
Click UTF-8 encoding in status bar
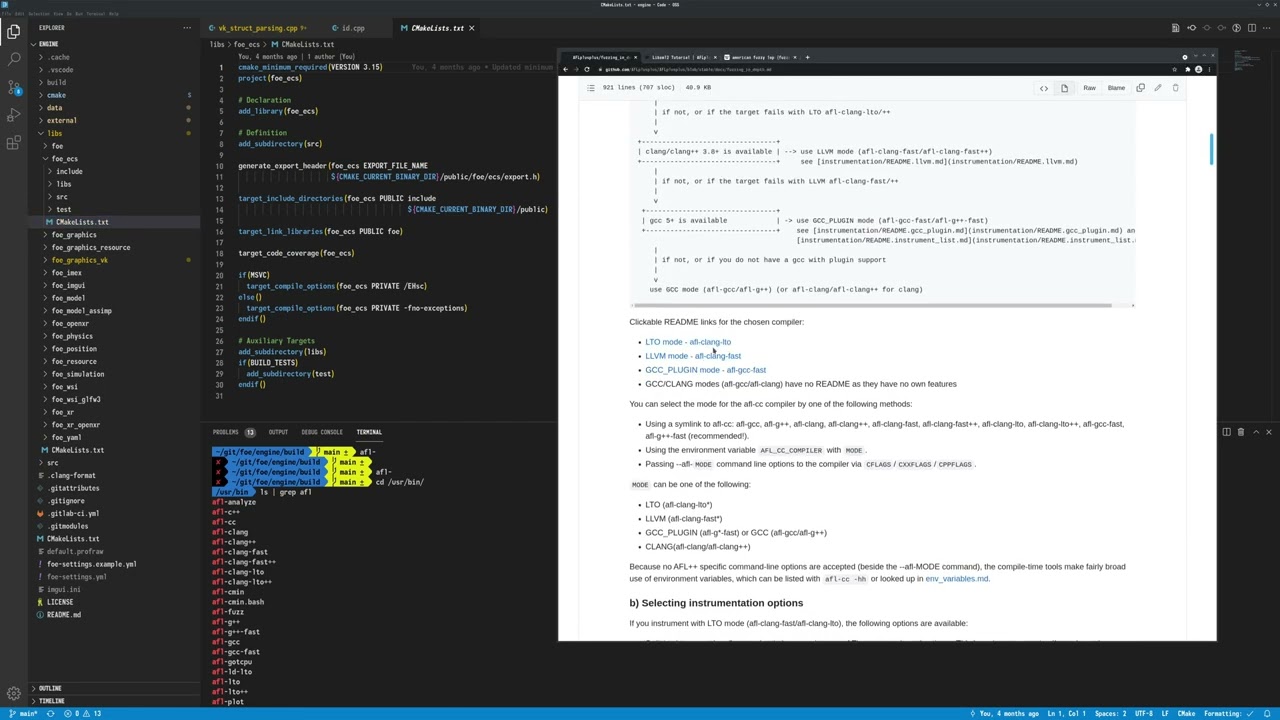[x=1144, y=713]
